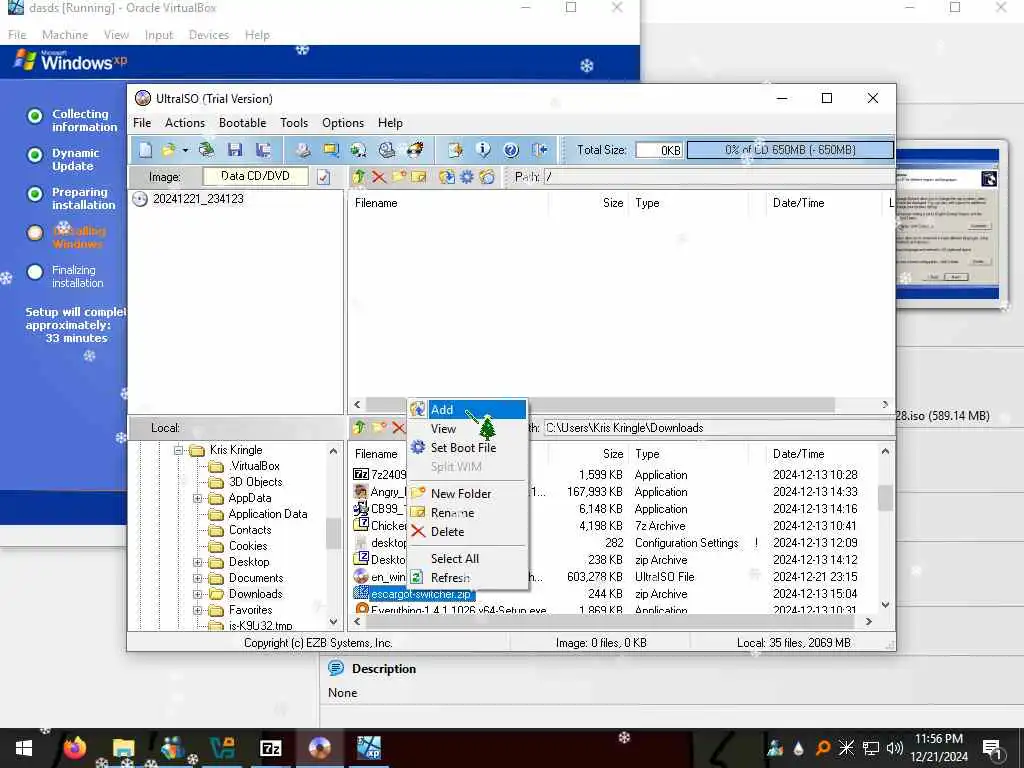Open the Devices menu in VirtualBox window
1024x768 pixels.
click(208, 35)
